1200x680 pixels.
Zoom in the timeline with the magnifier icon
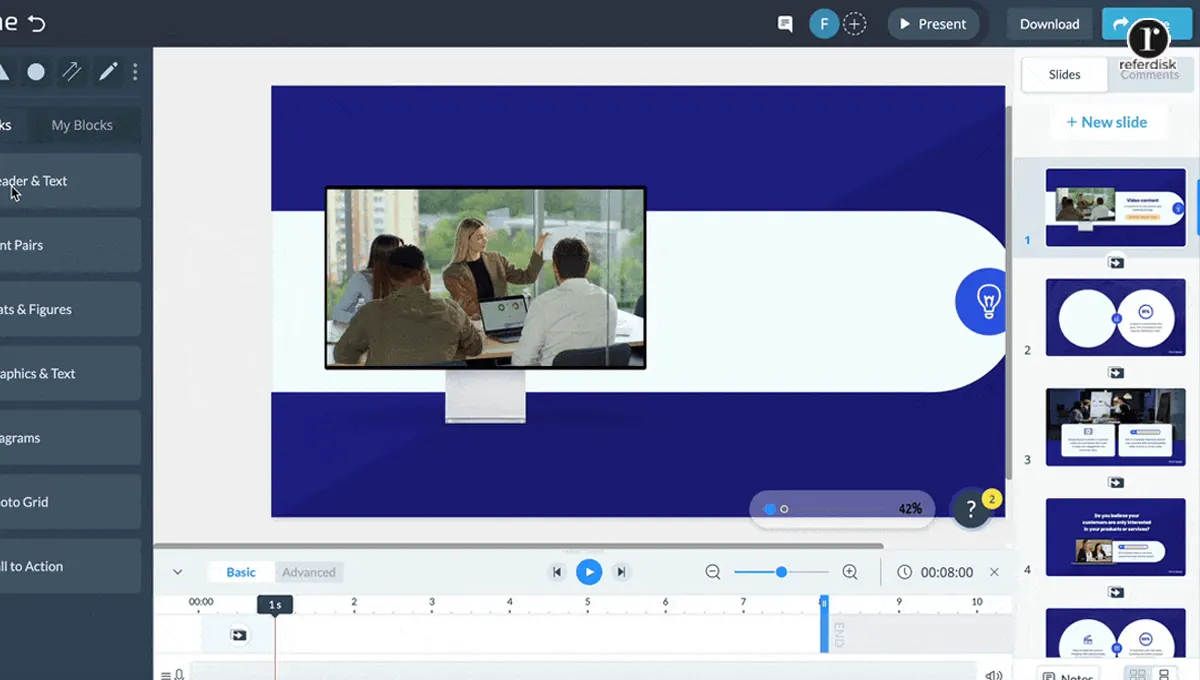pos(850,572)
